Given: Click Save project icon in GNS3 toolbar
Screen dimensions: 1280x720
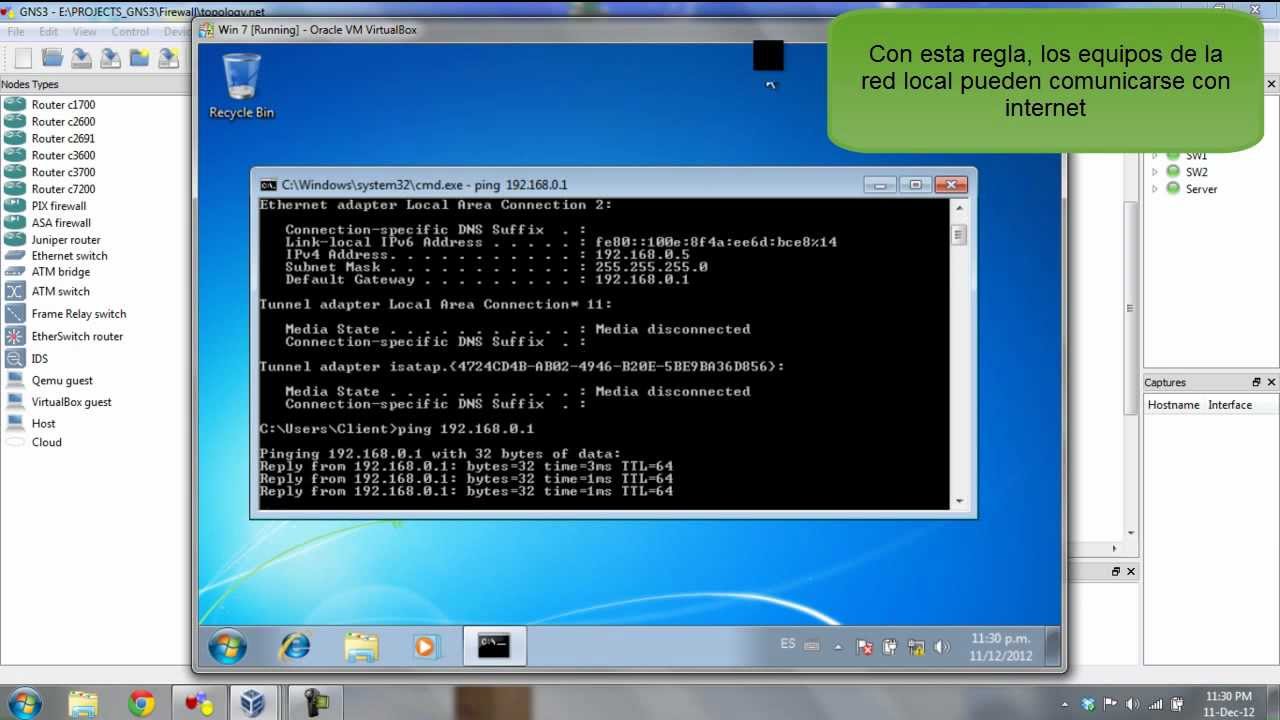Looking at the screenshot, I should 81,58.
